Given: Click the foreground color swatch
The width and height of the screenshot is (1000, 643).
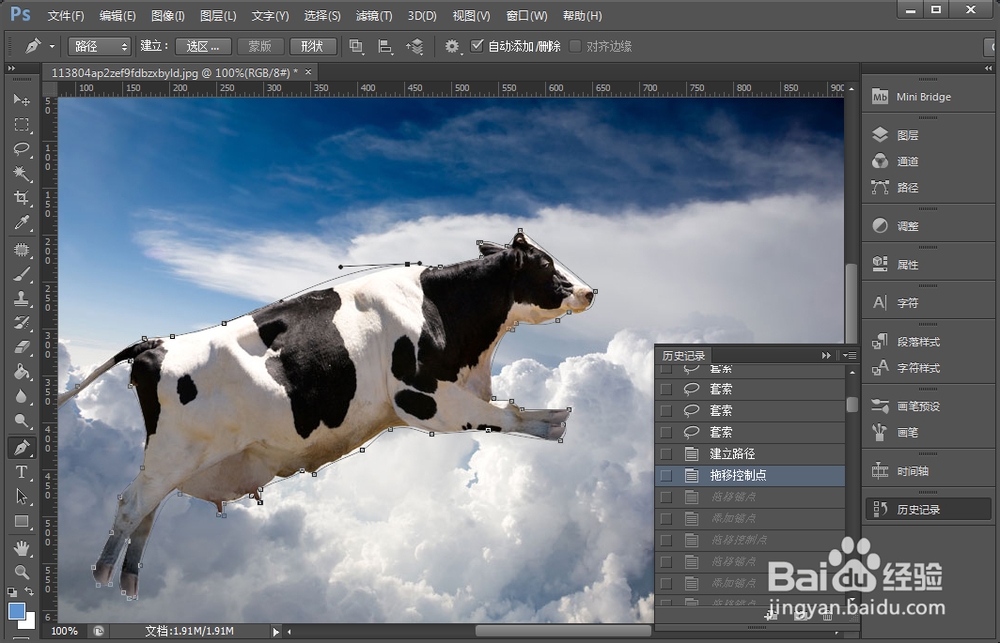Looking at the screenshot, I should [17, 610].
